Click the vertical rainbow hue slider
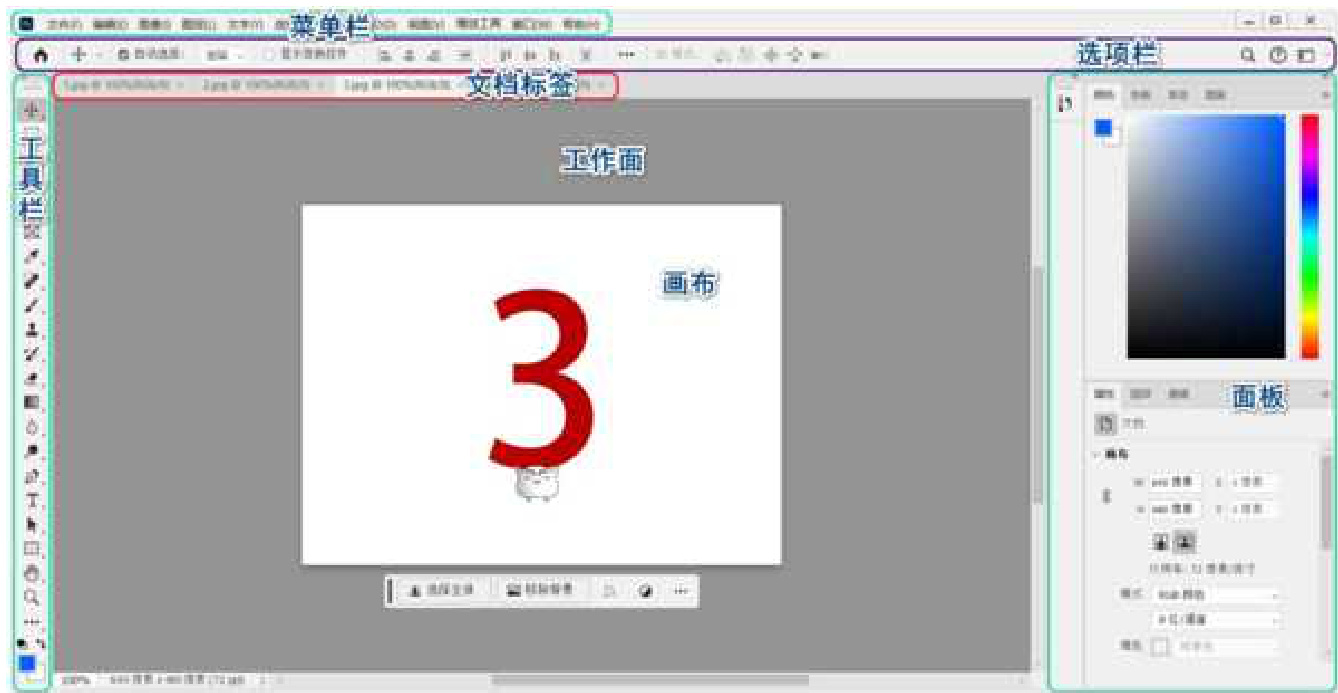1338x693 pixels. (x=1309, y=235)
